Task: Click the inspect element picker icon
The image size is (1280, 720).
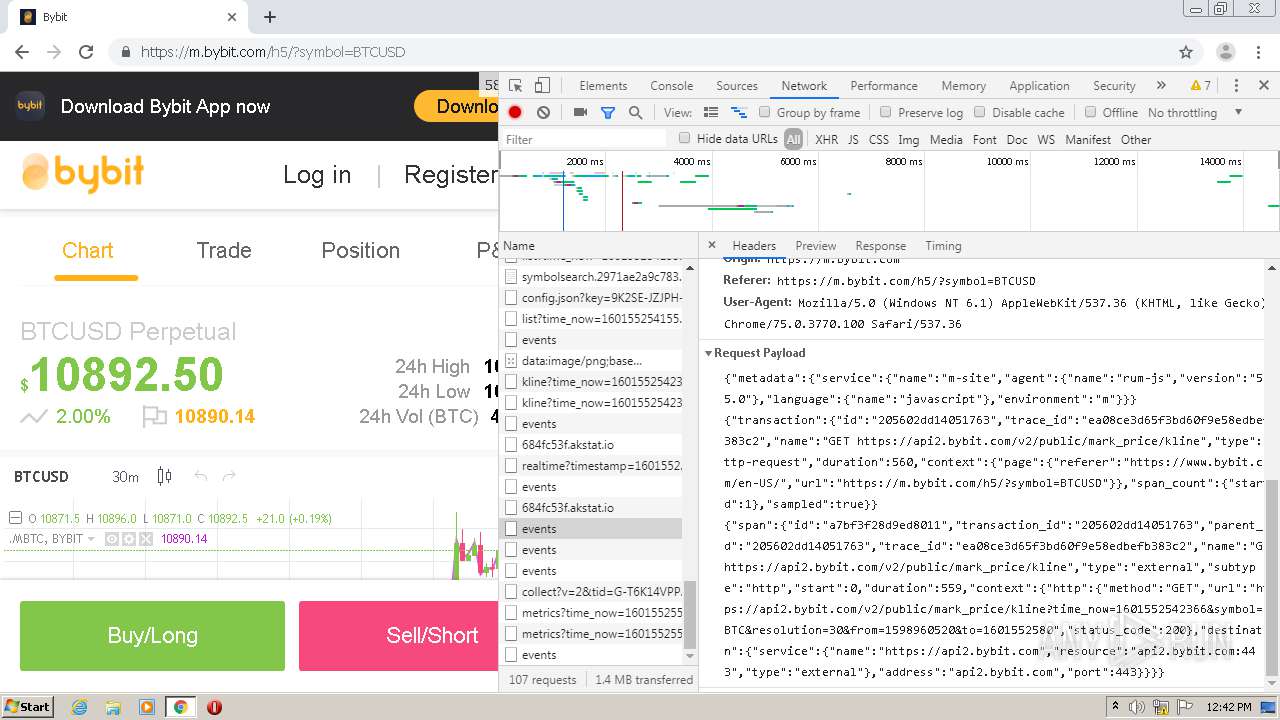Action: (516, 86)
